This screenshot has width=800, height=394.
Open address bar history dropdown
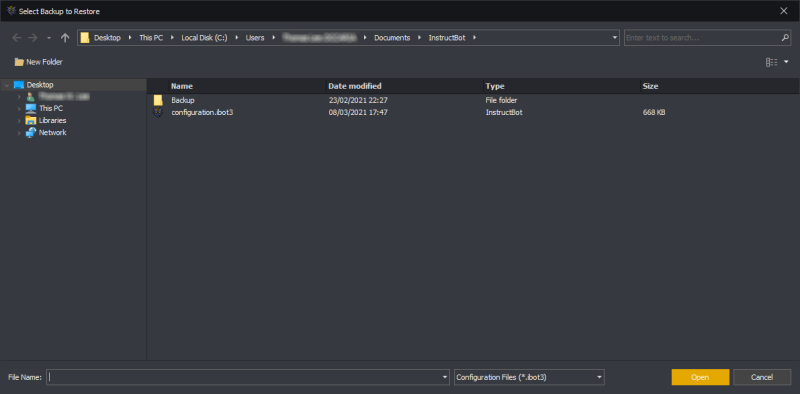point(614,38)
